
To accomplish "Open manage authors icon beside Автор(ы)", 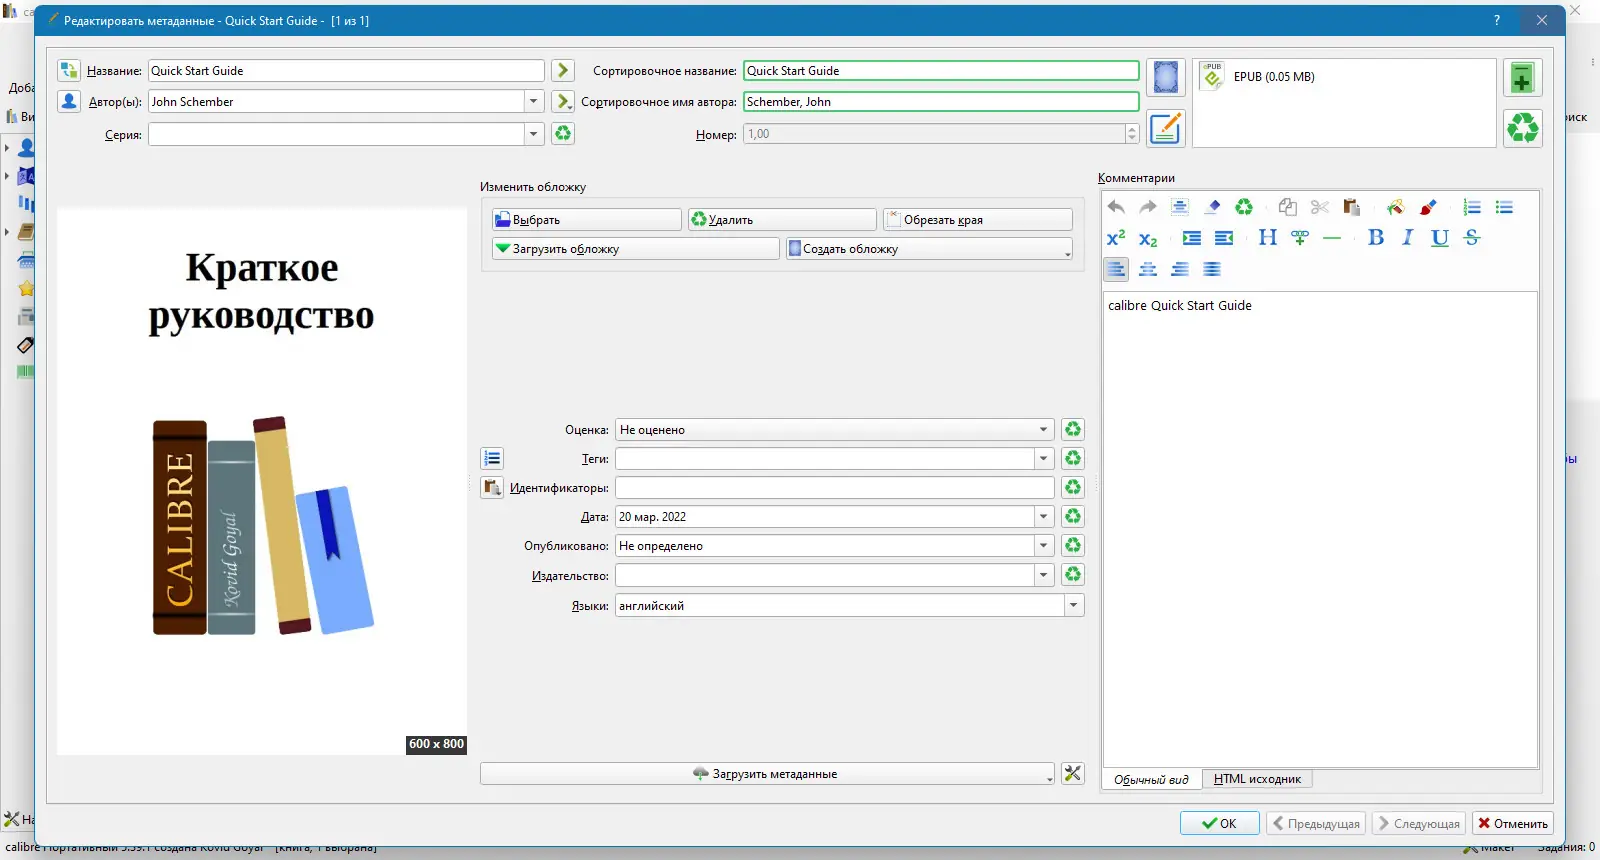I will (69, 101).
